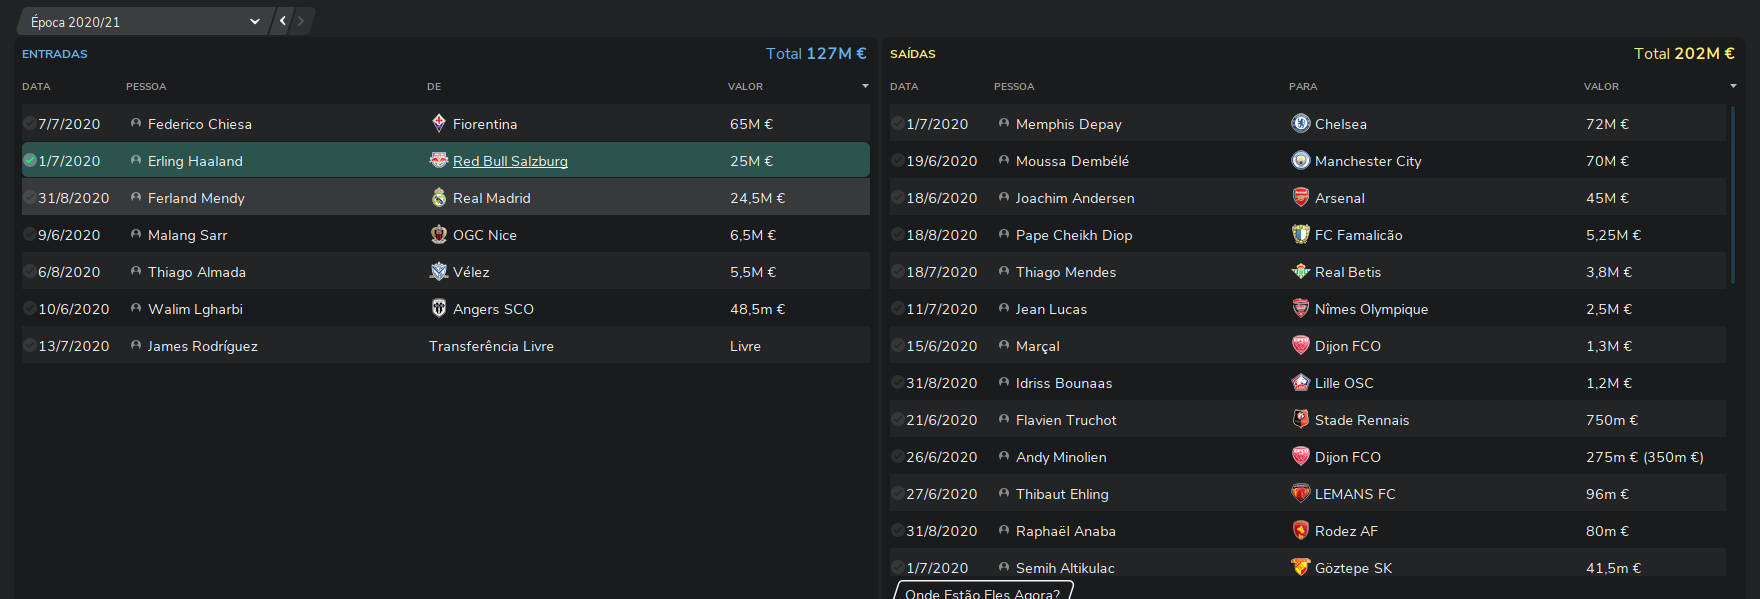Click Dijon FCO crest in Andy Minolien row

(1300, 456)
